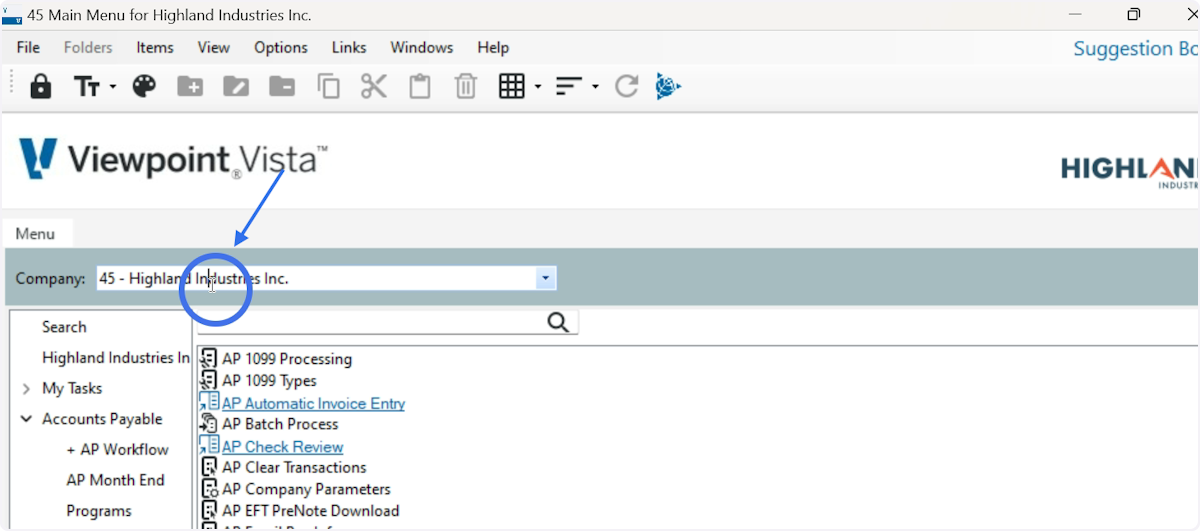Click the clipboard paste icon

click(x=420, y=87)
